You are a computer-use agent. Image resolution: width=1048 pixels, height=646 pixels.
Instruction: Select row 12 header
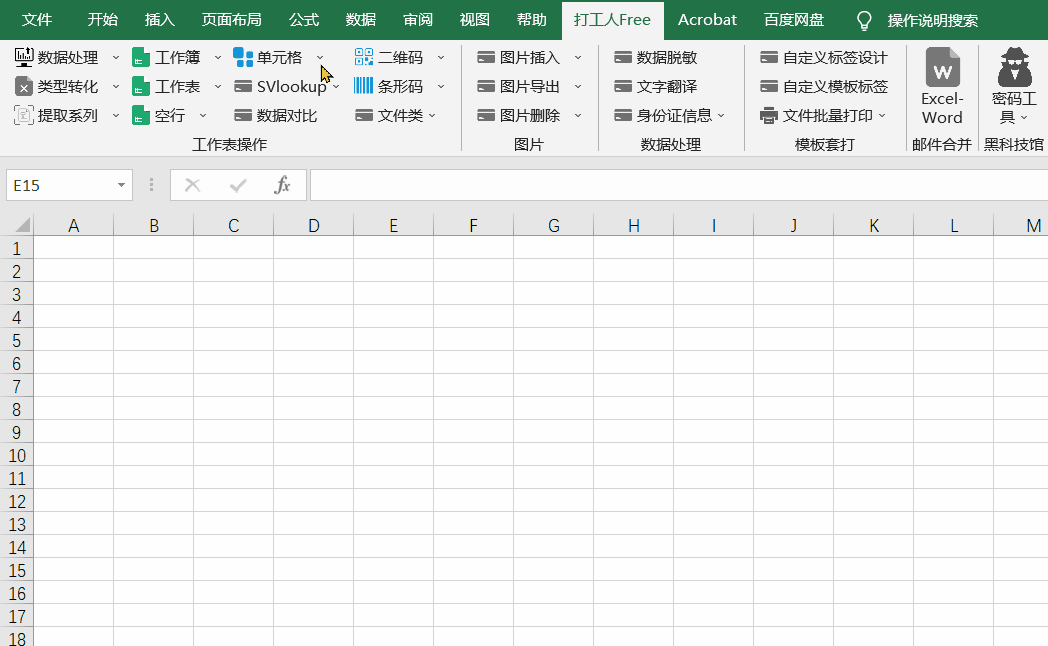point(17,501)
